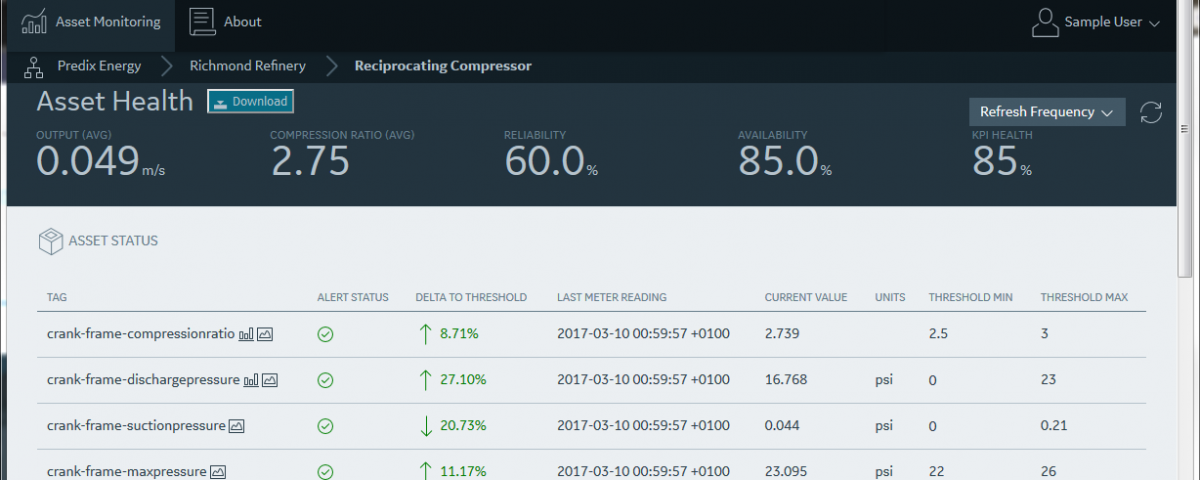Open bar chart for crank-frame-compressionratio

pos(246,335)
